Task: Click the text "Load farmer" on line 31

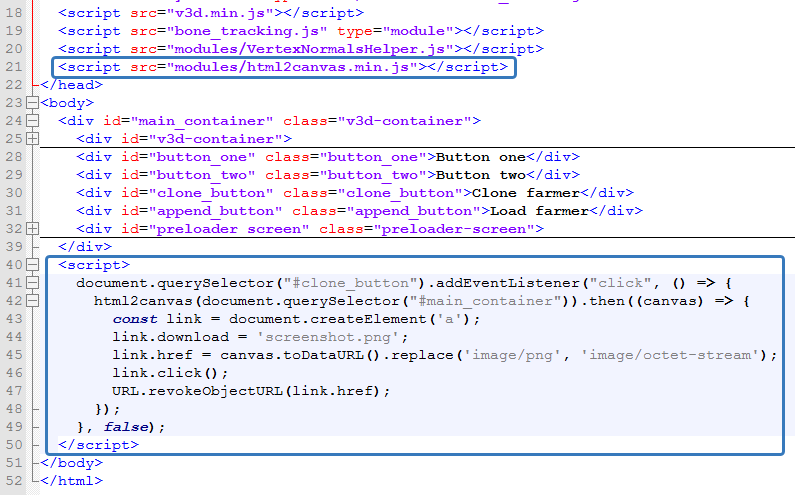Action: coord(539,211)
